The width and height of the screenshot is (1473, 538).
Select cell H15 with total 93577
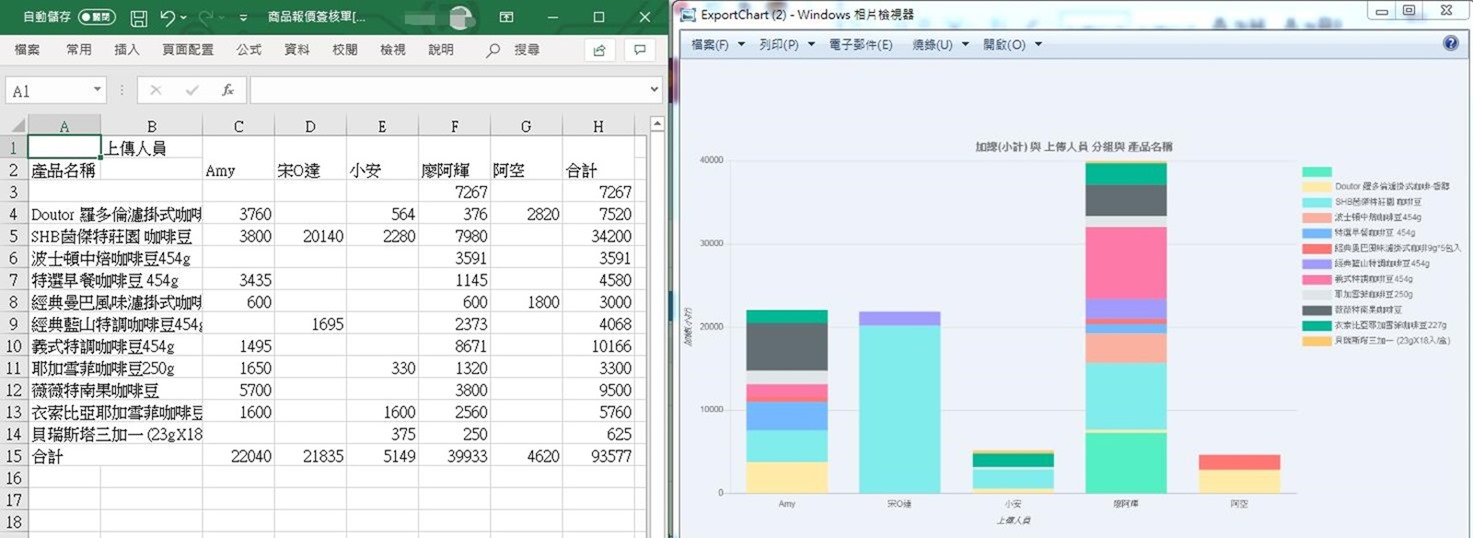(x=598, y=457)
